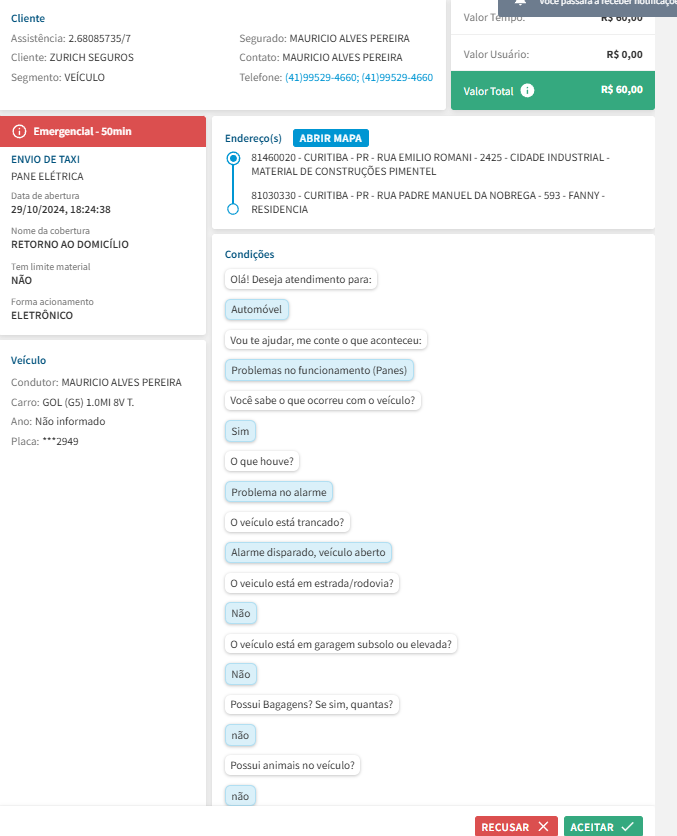The image size is (677, 836).
Task: Click the checkmark icon on ACEITAR
Action: click(x=628, y=827)
